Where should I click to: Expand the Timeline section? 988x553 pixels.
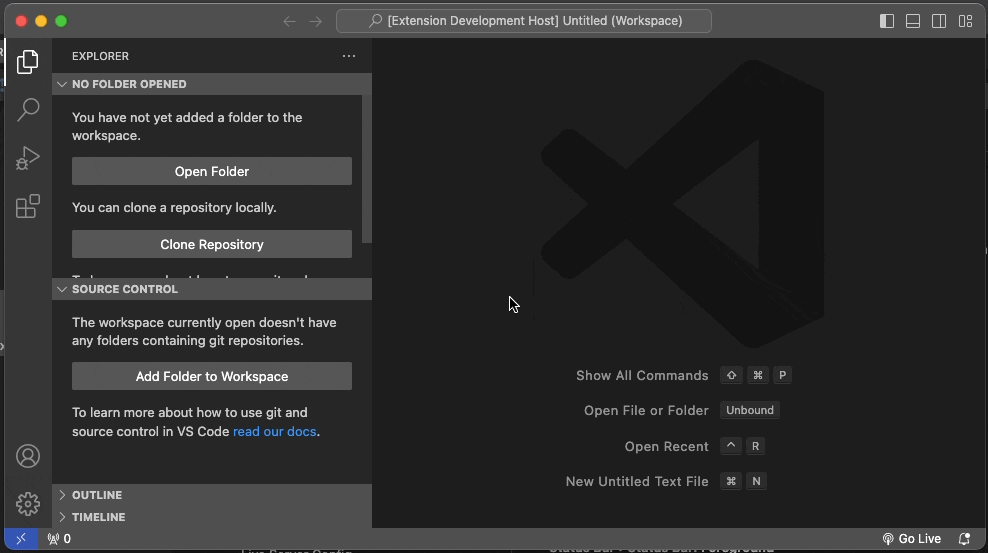(212, 517)
